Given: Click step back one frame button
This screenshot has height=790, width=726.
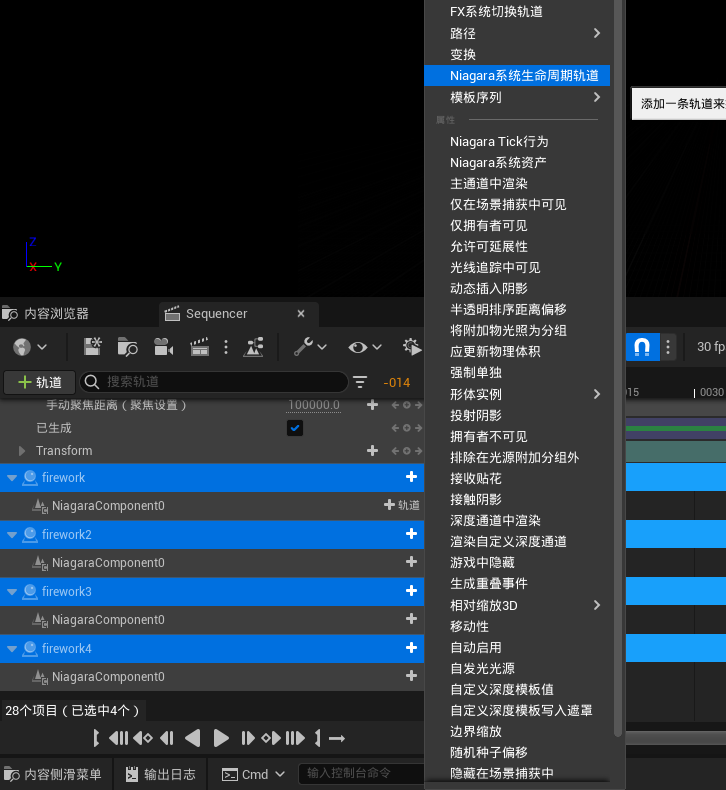Looking at the screenshot, I should (x=167, y=738).
